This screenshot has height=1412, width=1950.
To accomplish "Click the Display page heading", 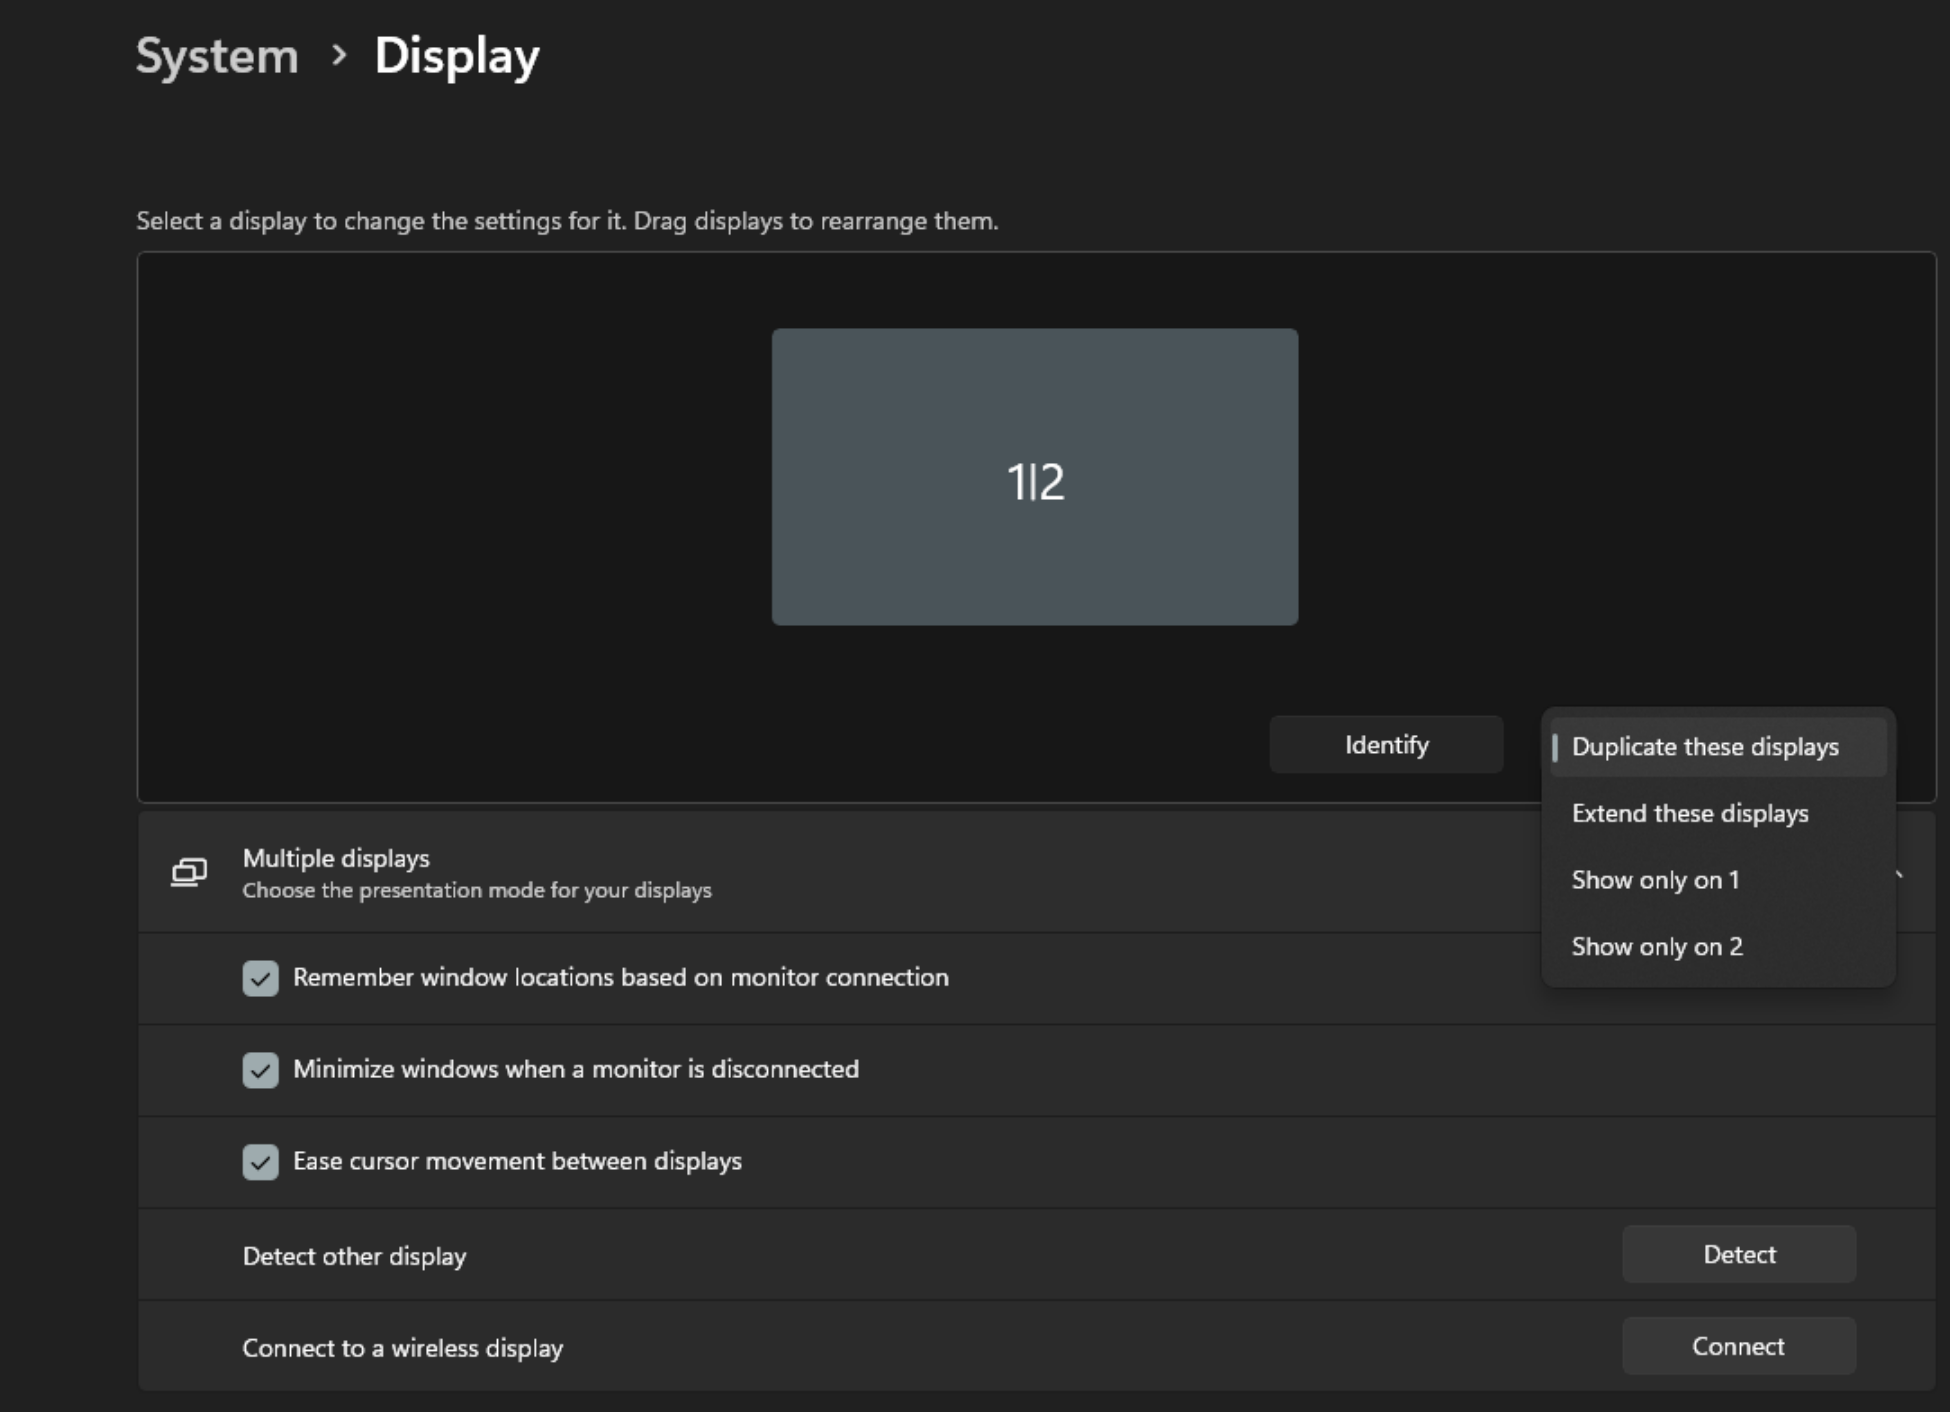I will click(457, 56).
